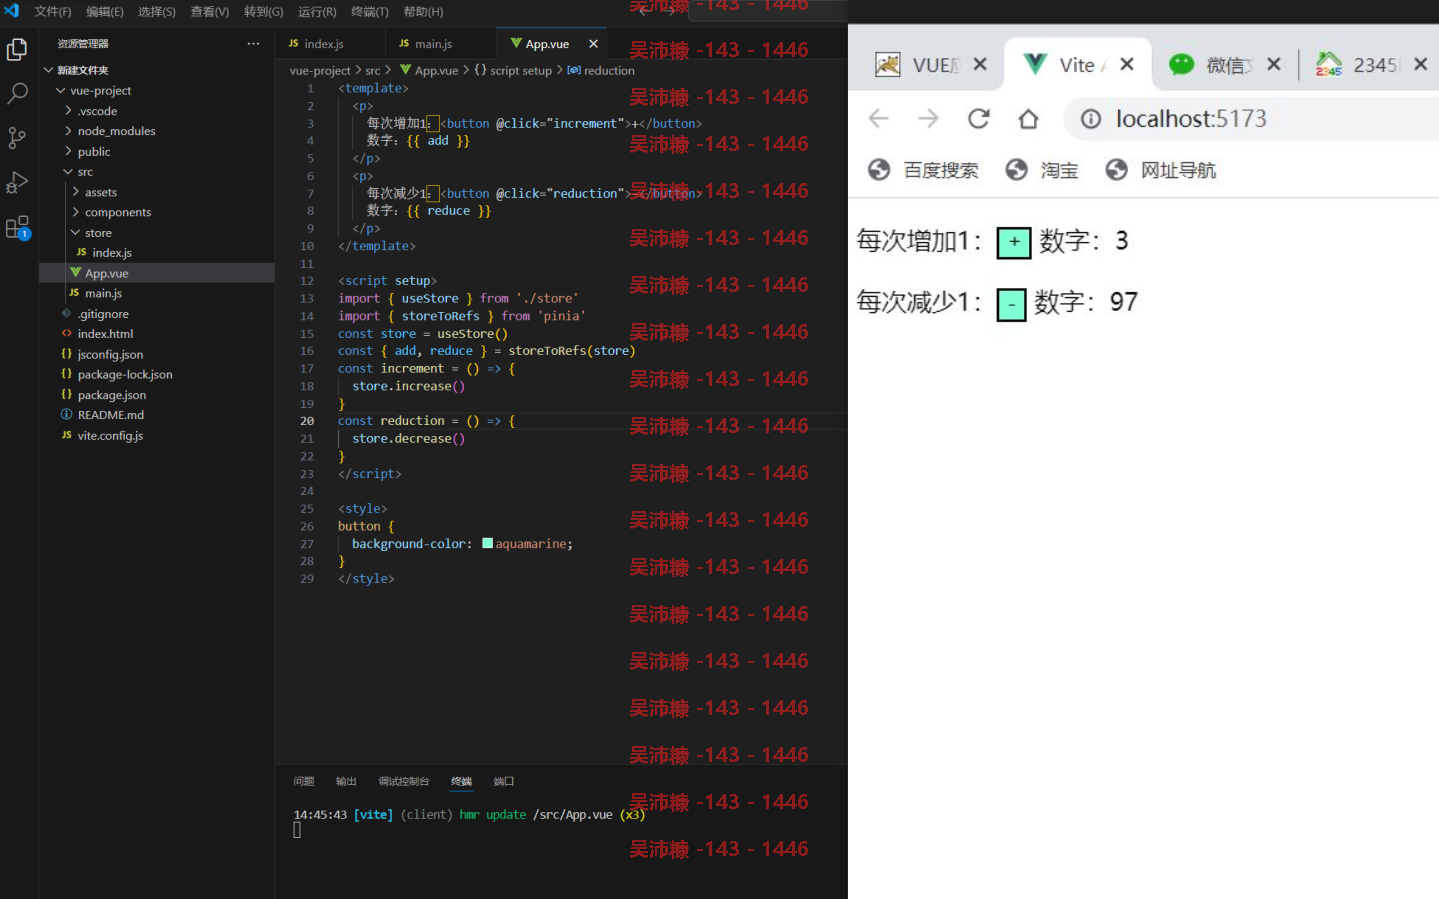
Task: Open 帮助(H) menu
Action: tap(423, 12)
